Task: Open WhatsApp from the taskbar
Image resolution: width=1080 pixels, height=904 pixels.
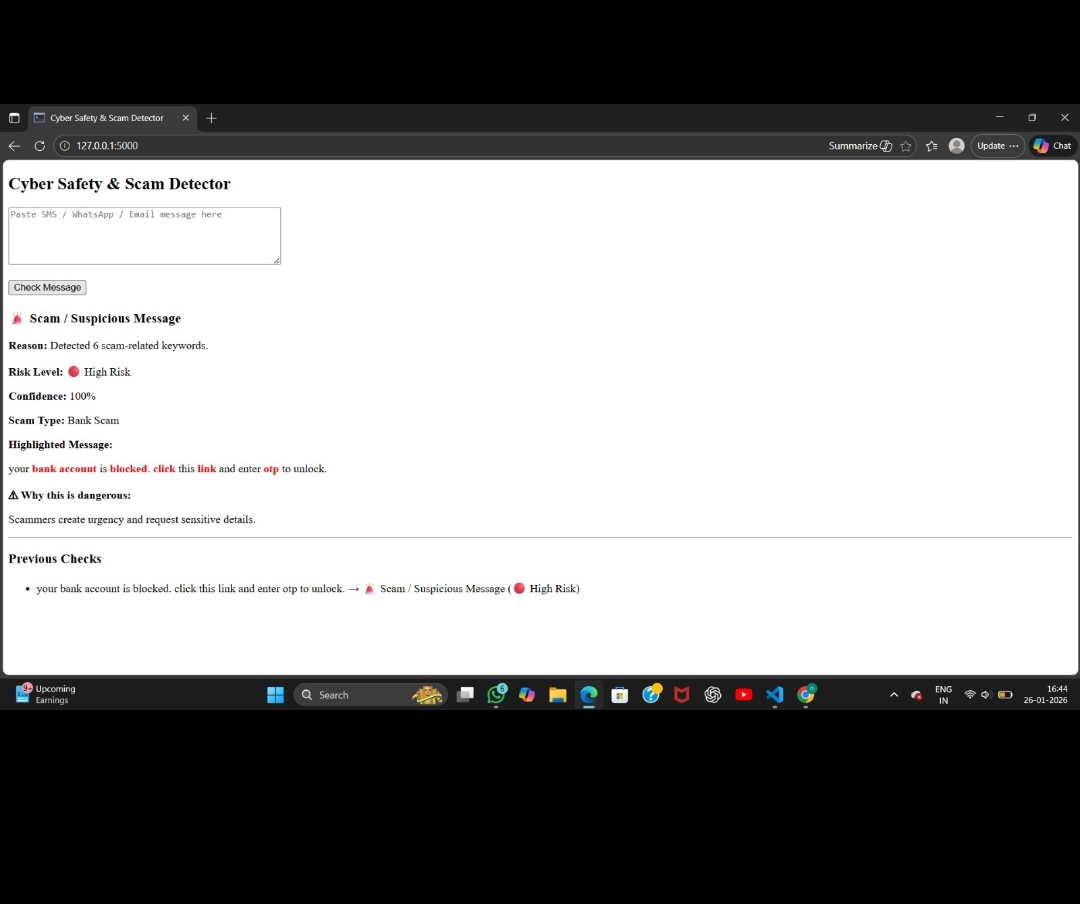Action: tap(497, 694)
